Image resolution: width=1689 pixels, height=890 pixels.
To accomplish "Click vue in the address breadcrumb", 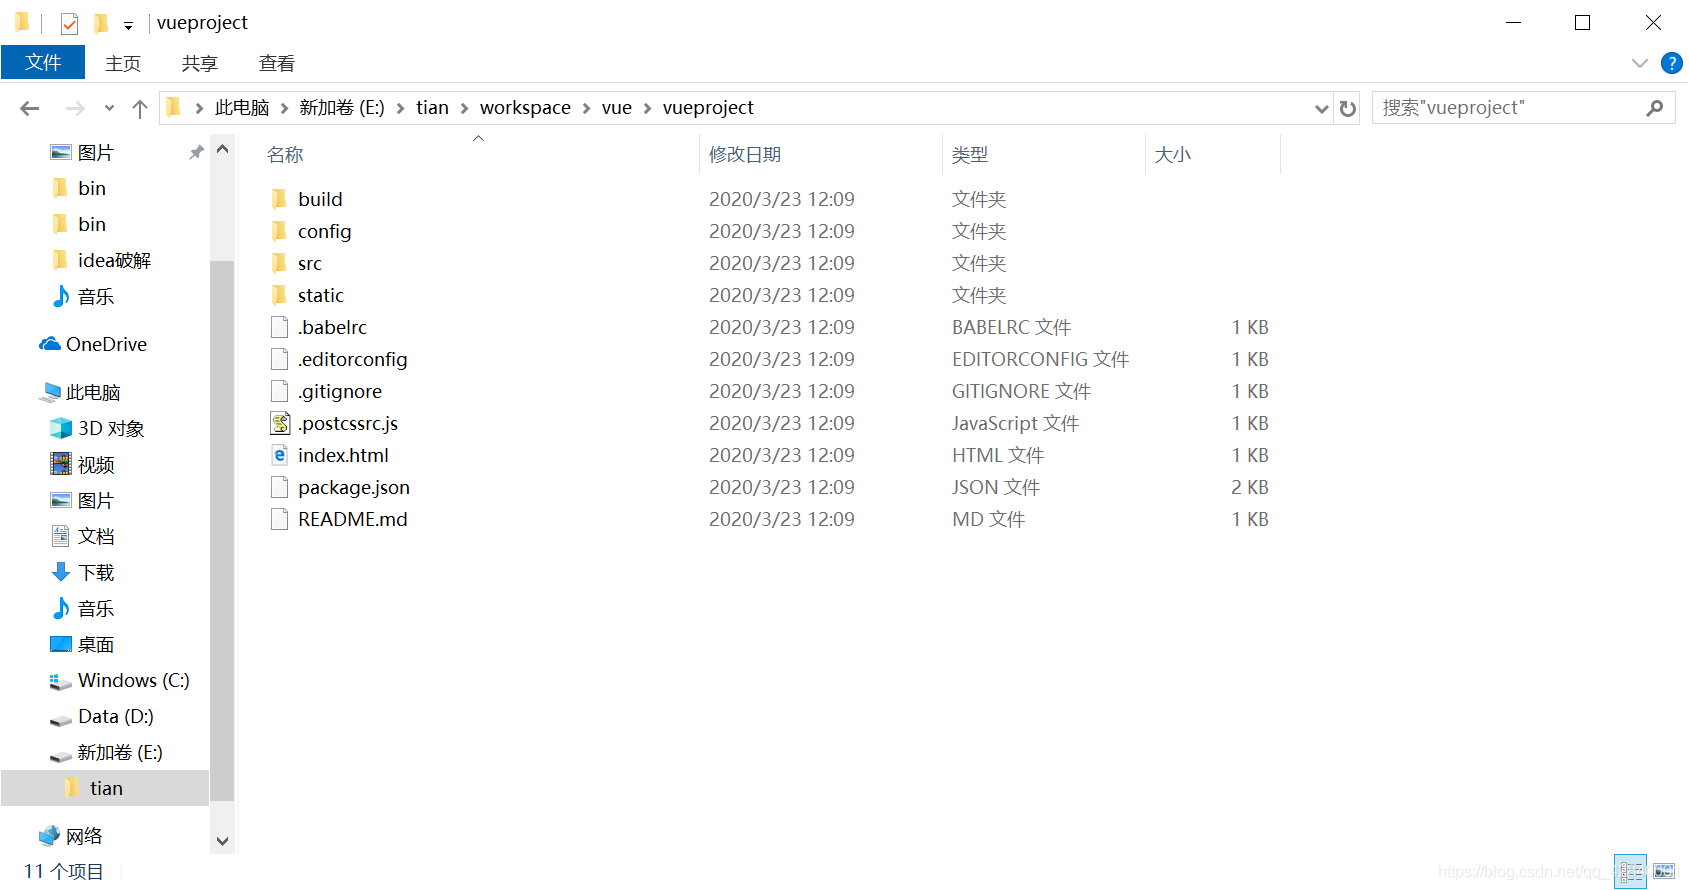I will 617,107.
